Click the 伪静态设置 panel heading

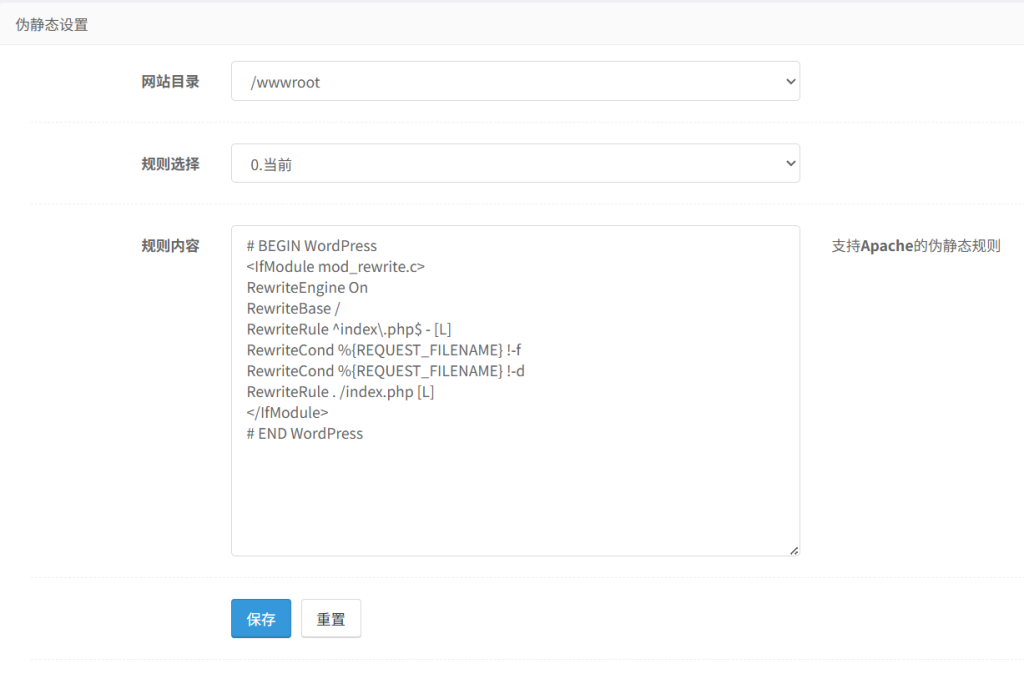tap(52, 25)
